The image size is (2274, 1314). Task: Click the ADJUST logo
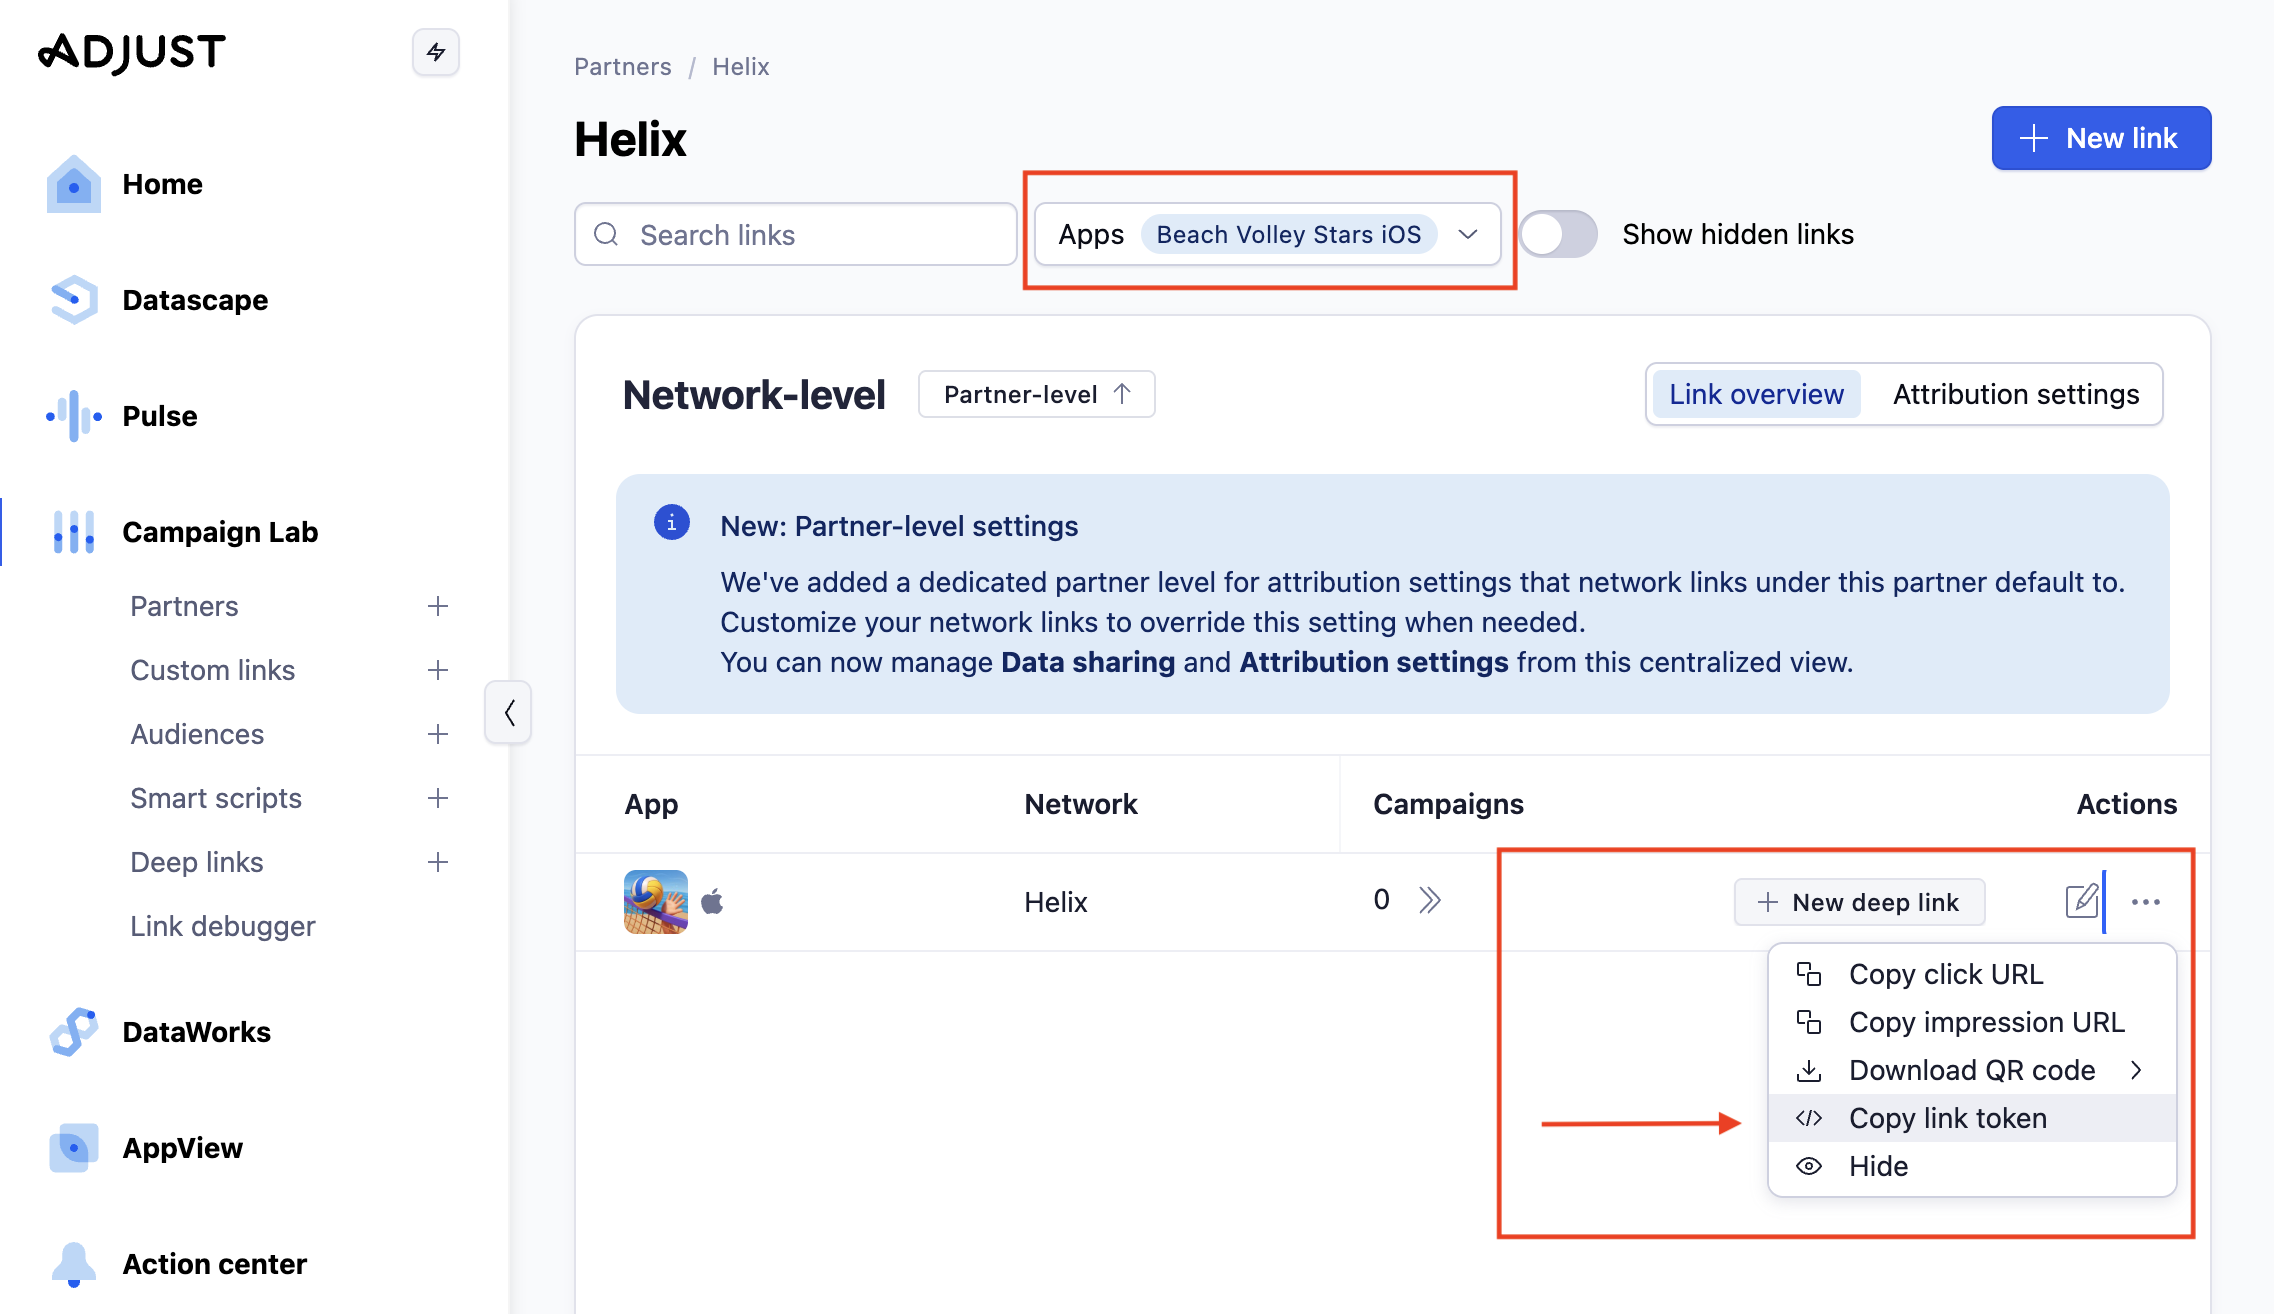click(x=132, y=52)
